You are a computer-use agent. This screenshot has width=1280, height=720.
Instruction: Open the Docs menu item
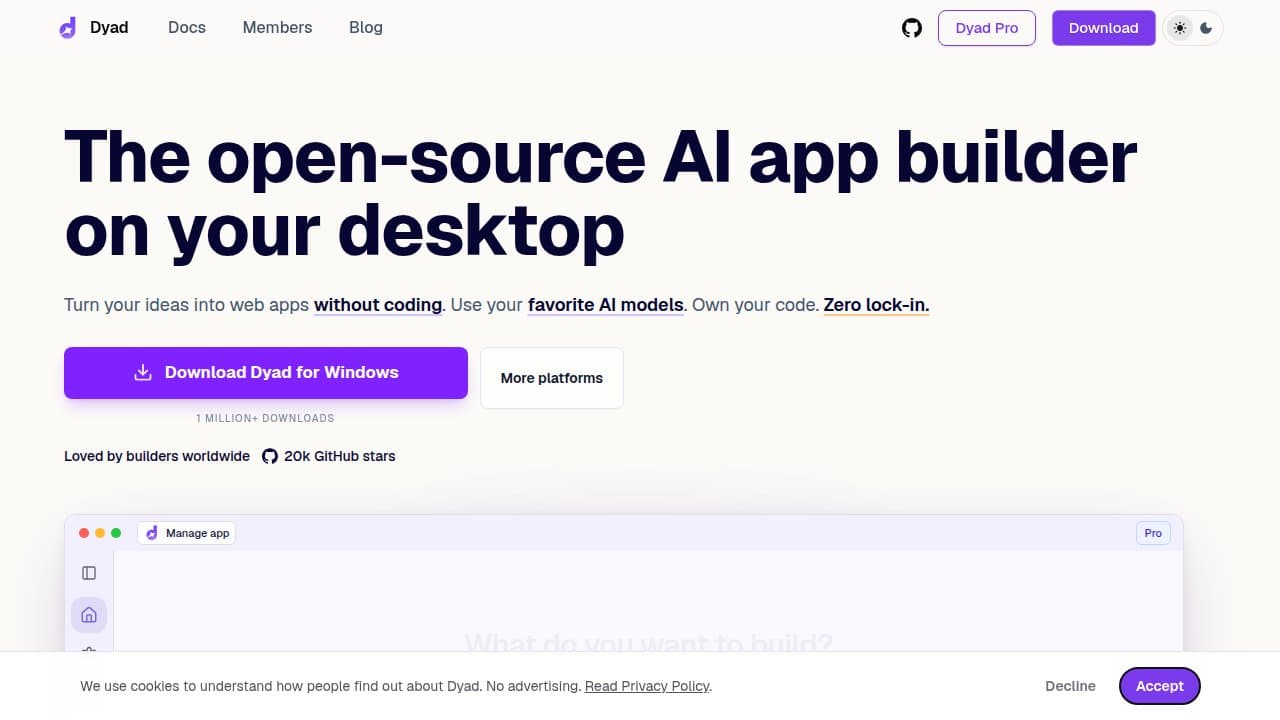(x=187, y=28)
